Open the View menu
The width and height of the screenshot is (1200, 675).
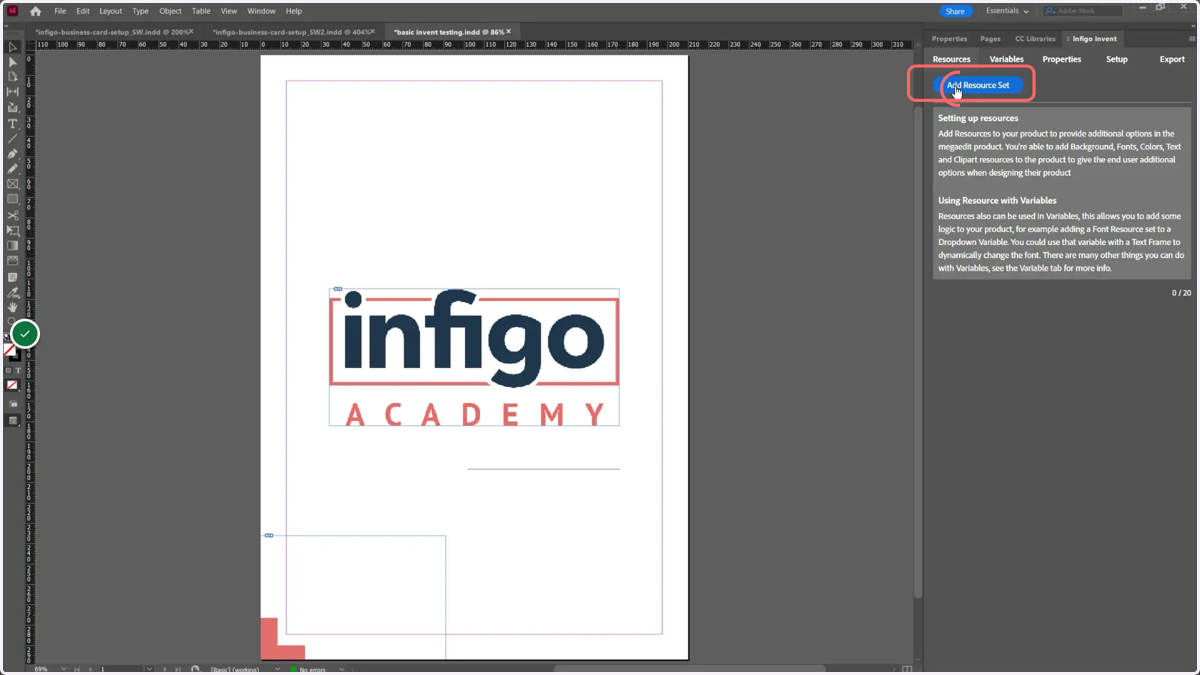click(229, 11)
